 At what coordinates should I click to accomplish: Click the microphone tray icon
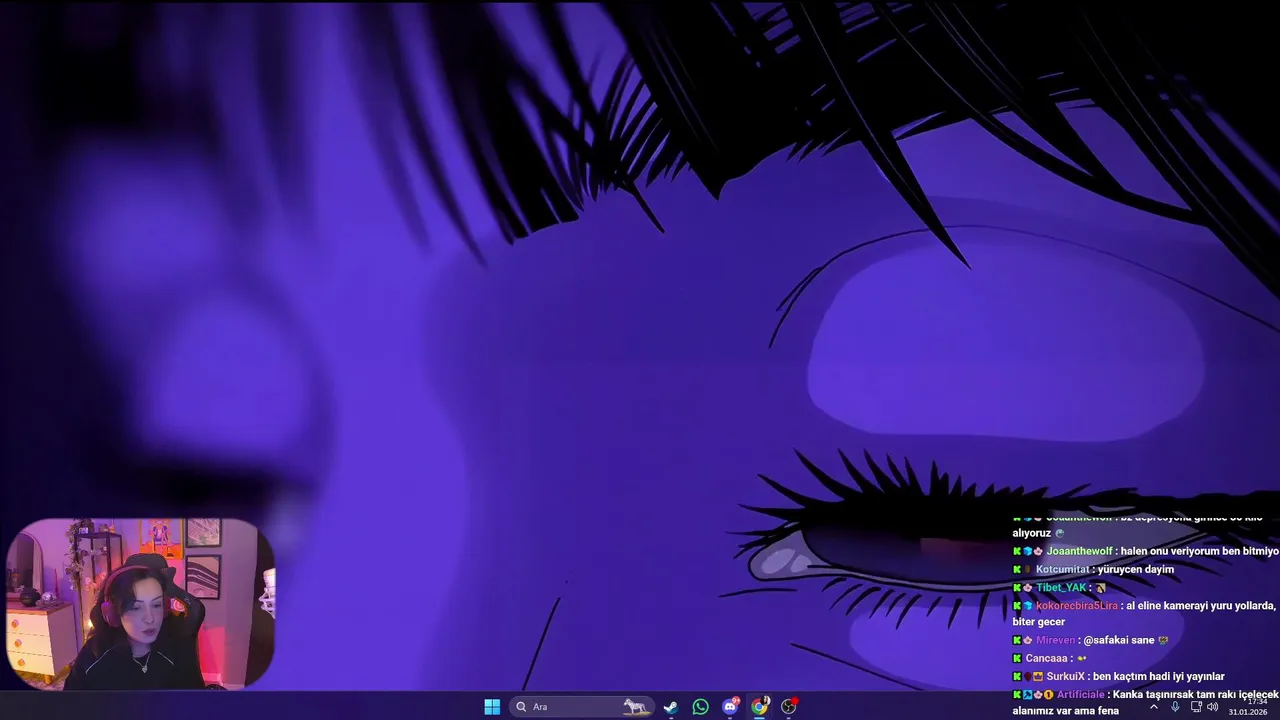pos(1175,707)
